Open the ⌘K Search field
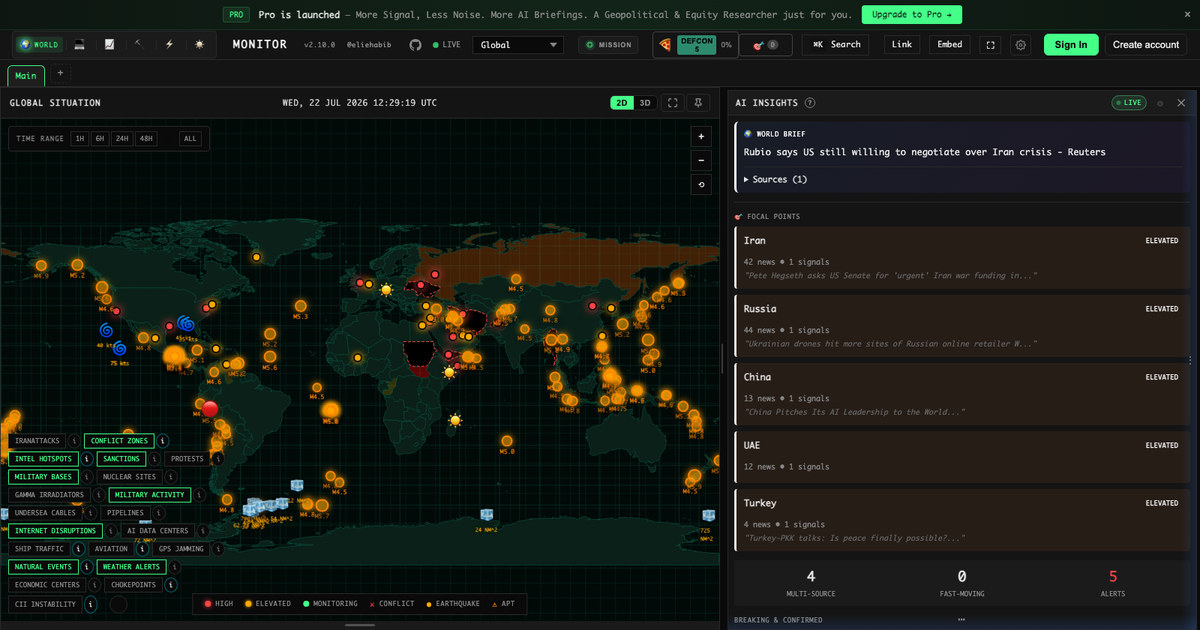The image size is (1200, 630). point(836,45)
